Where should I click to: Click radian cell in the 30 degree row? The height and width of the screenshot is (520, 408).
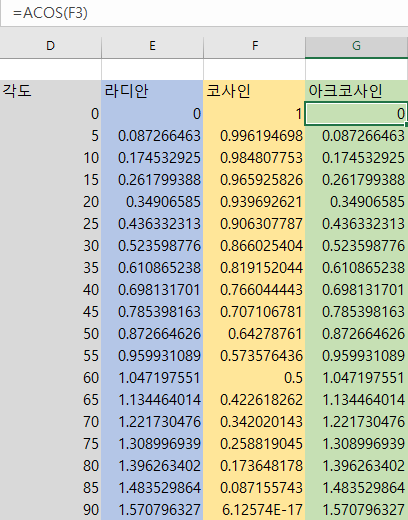pyautogui.click(x=152, y=246)
